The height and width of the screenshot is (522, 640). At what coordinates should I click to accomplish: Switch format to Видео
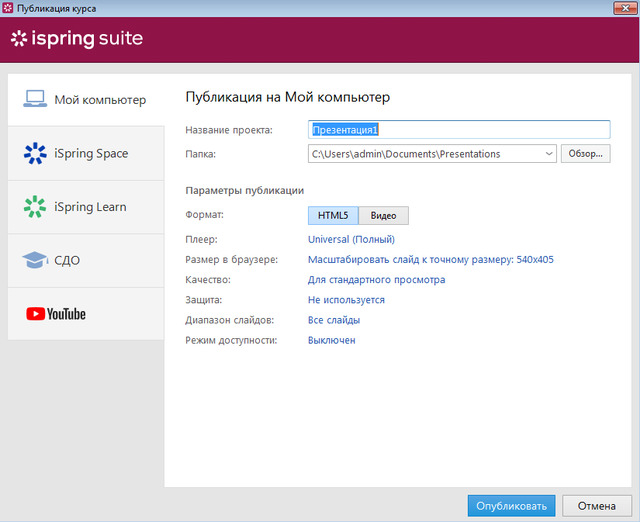click(383, 215)
